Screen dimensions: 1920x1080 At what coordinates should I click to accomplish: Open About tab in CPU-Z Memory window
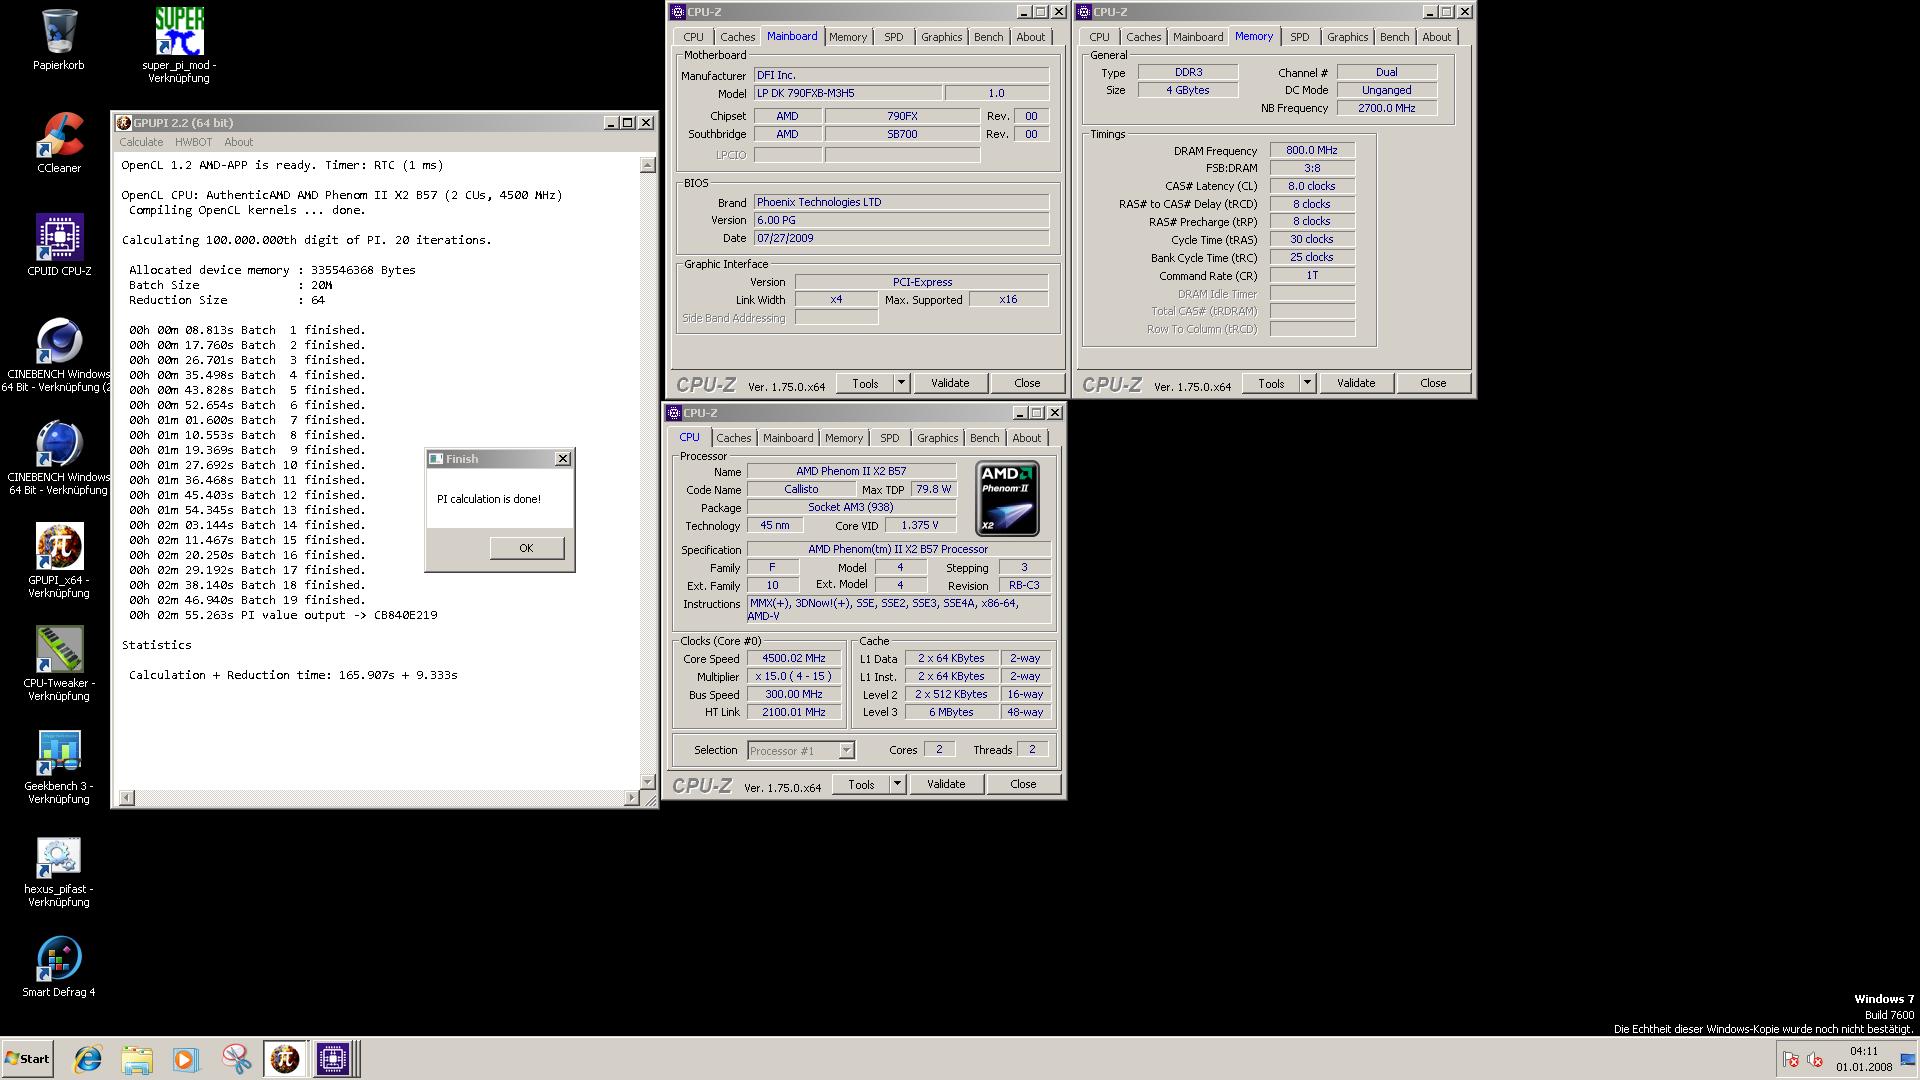point(1436,37)
